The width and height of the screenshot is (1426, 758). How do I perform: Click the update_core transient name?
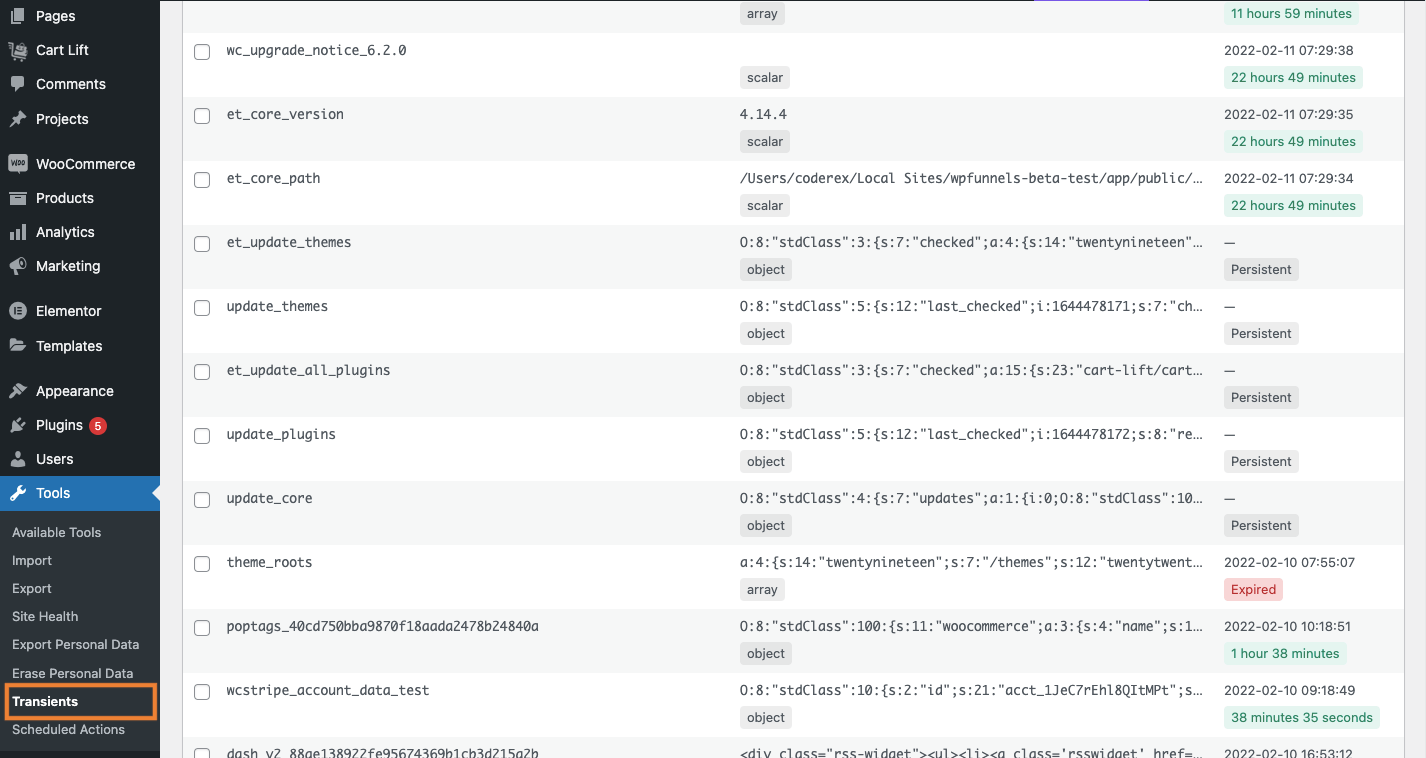(x=270, y=498)
